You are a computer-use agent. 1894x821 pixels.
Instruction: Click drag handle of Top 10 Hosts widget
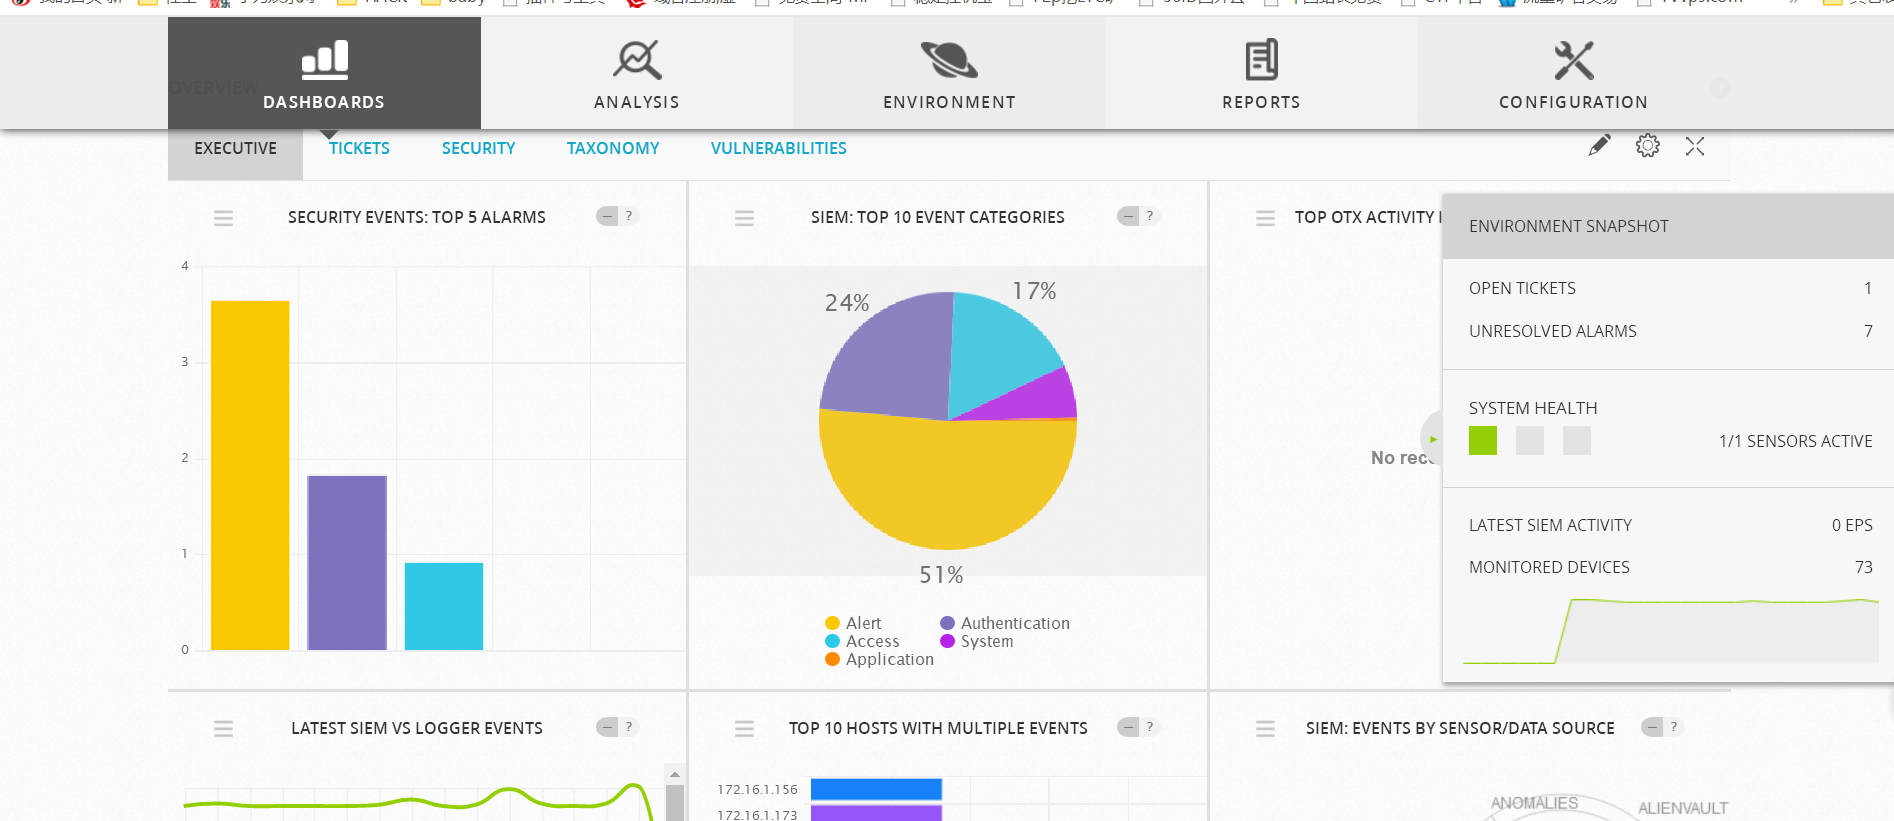(744, 729)
